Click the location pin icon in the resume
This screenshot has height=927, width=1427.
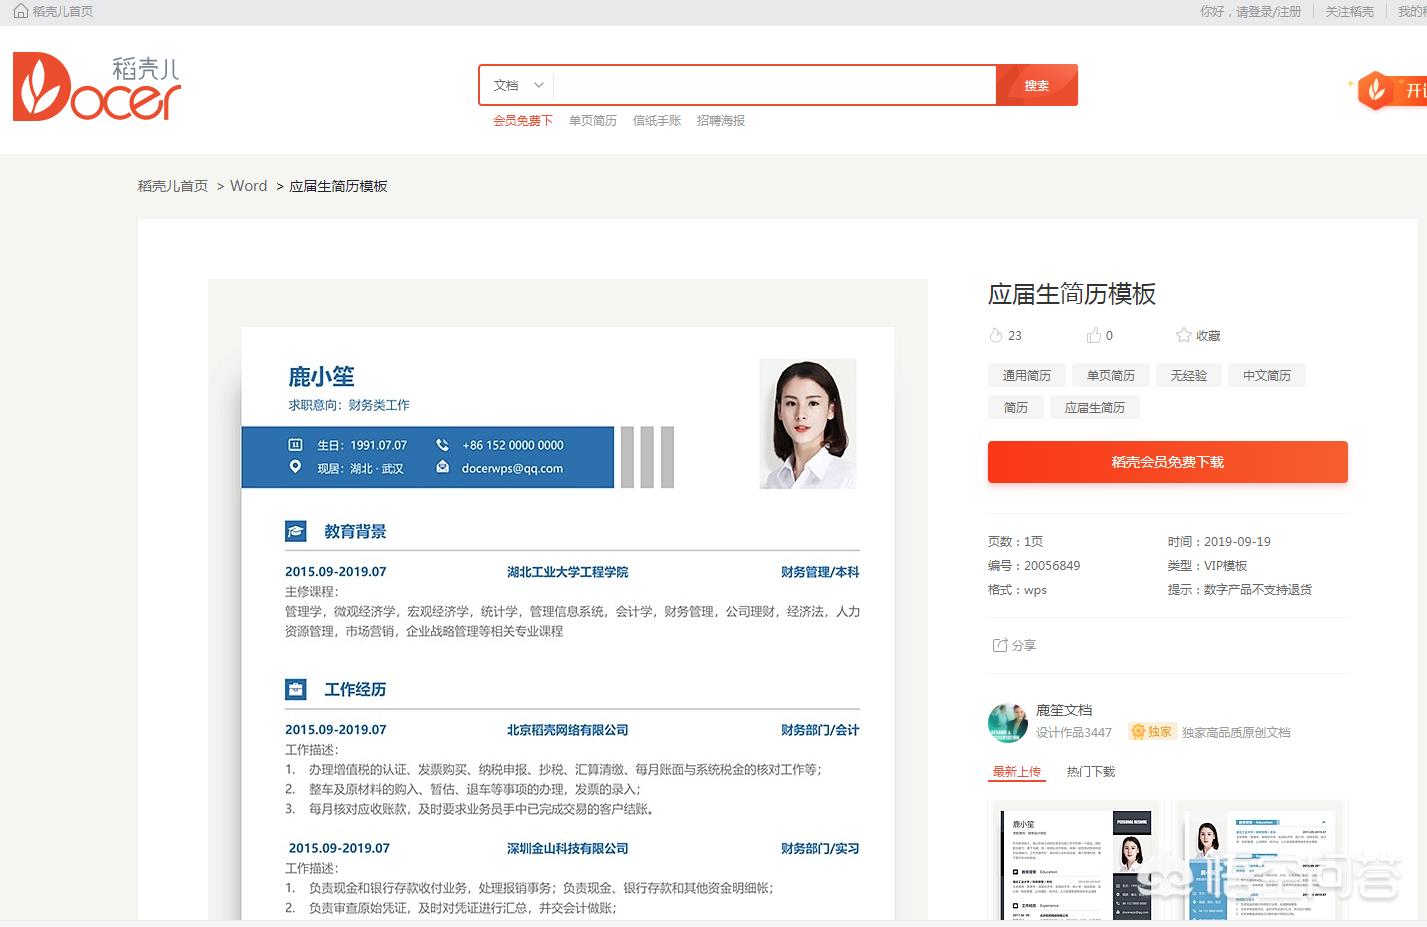click(295, 467)
